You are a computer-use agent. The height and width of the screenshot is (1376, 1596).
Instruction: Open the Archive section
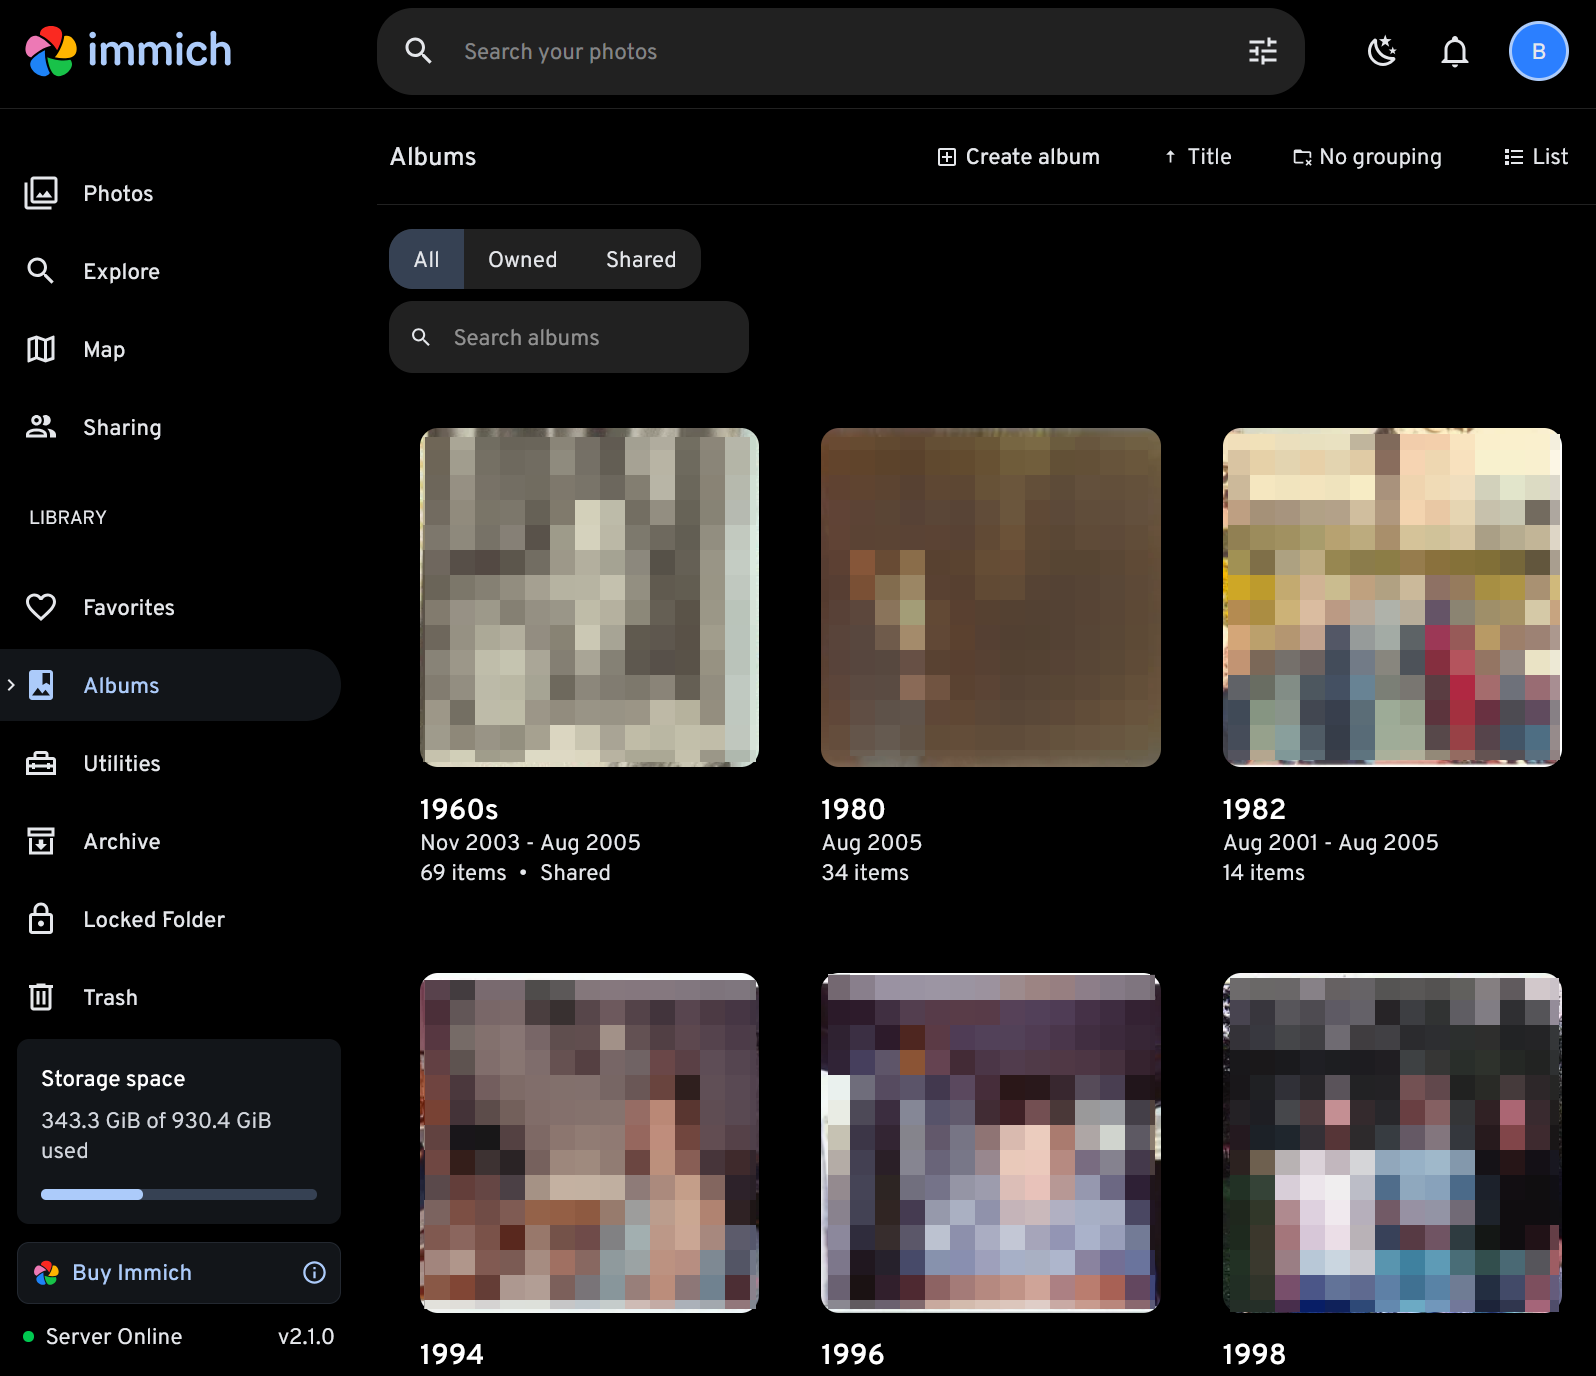171,841
